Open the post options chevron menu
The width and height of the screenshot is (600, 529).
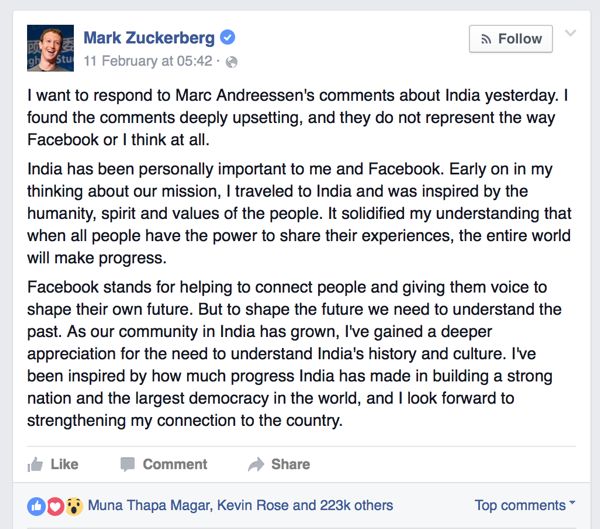tap(571, 34)
